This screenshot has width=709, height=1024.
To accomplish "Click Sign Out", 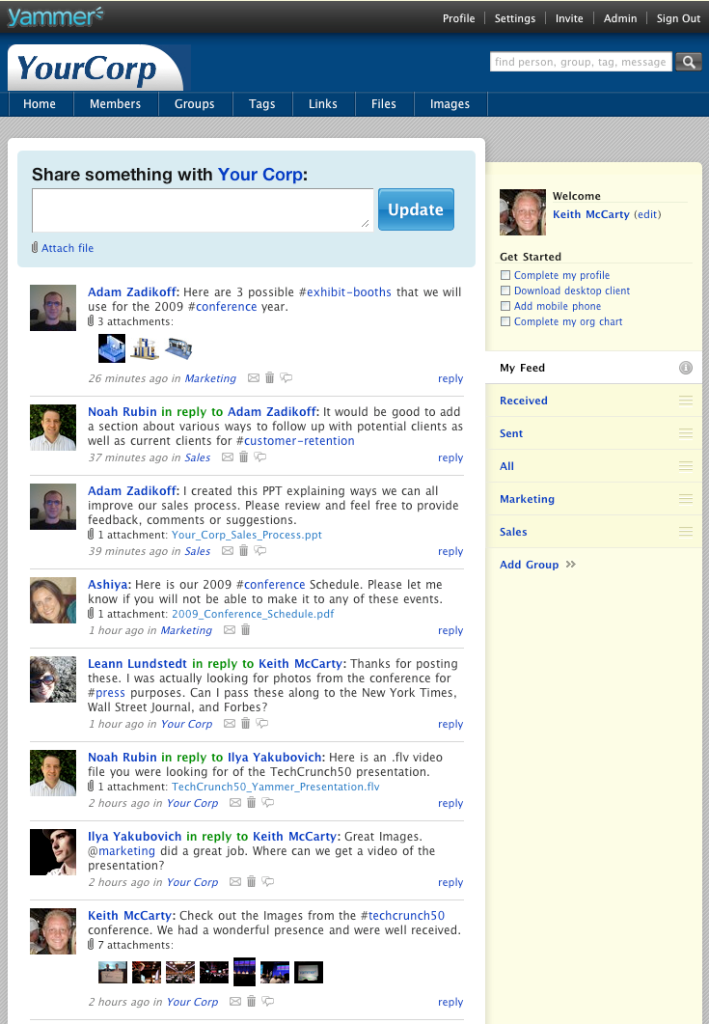I will (678, 18).
